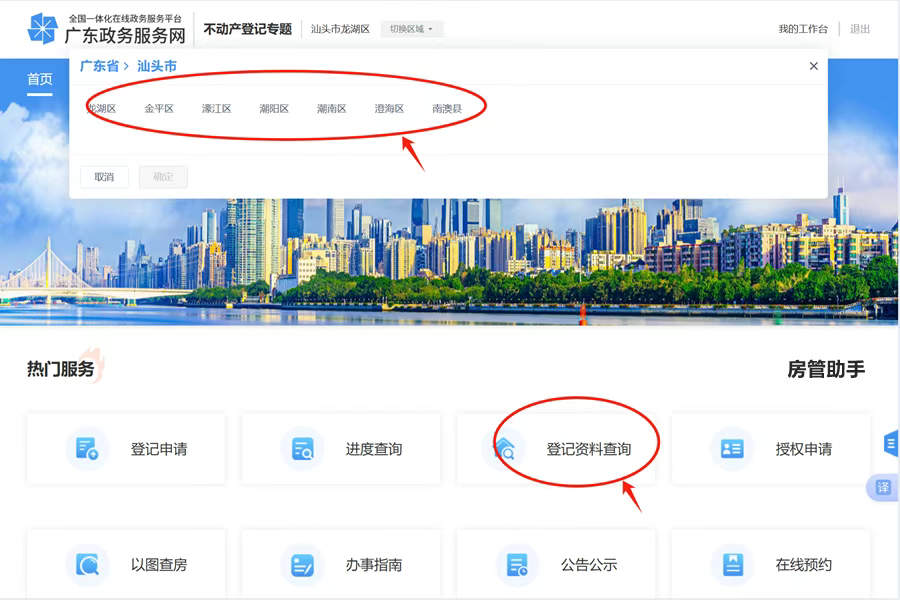Click the floating 译 translate button
This screenshot has height=600, width=900.
883,487
